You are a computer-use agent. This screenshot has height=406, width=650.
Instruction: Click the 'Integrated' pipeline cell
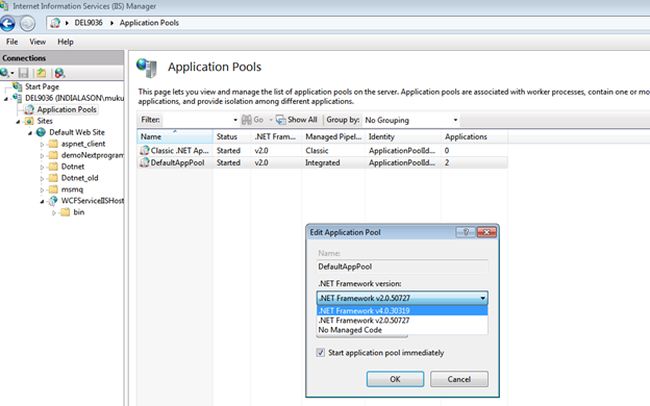323,163
